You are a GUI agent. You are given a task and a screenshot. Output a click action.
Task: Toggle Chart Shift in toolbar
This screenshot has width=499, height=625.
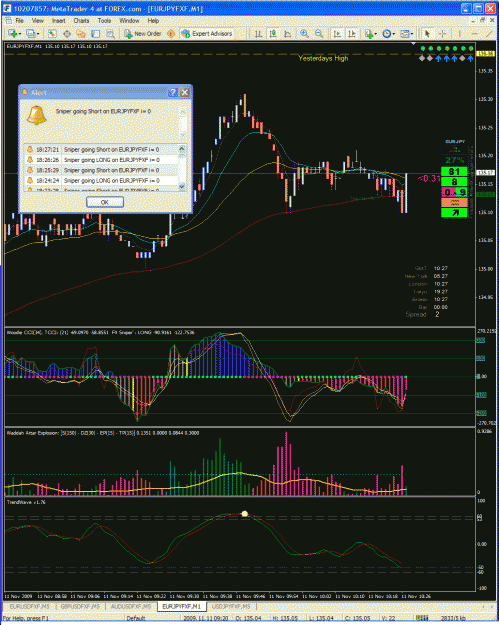point(352,34)
